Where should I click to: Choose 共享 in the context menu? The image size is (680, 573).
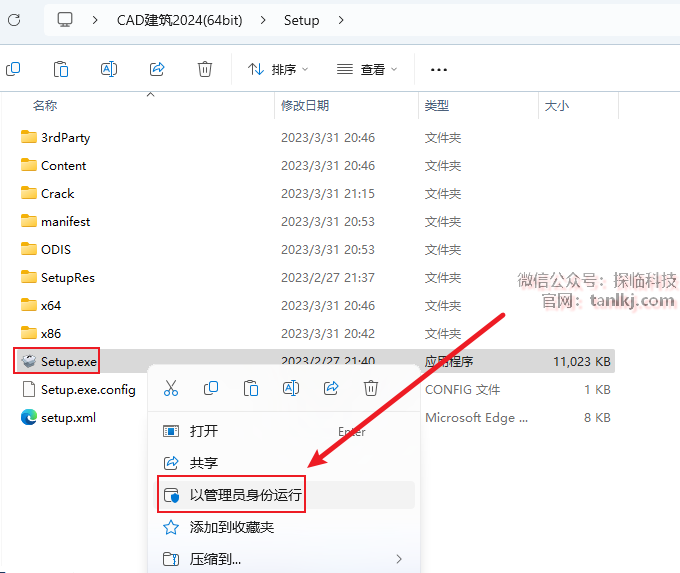tap(284, 463)
